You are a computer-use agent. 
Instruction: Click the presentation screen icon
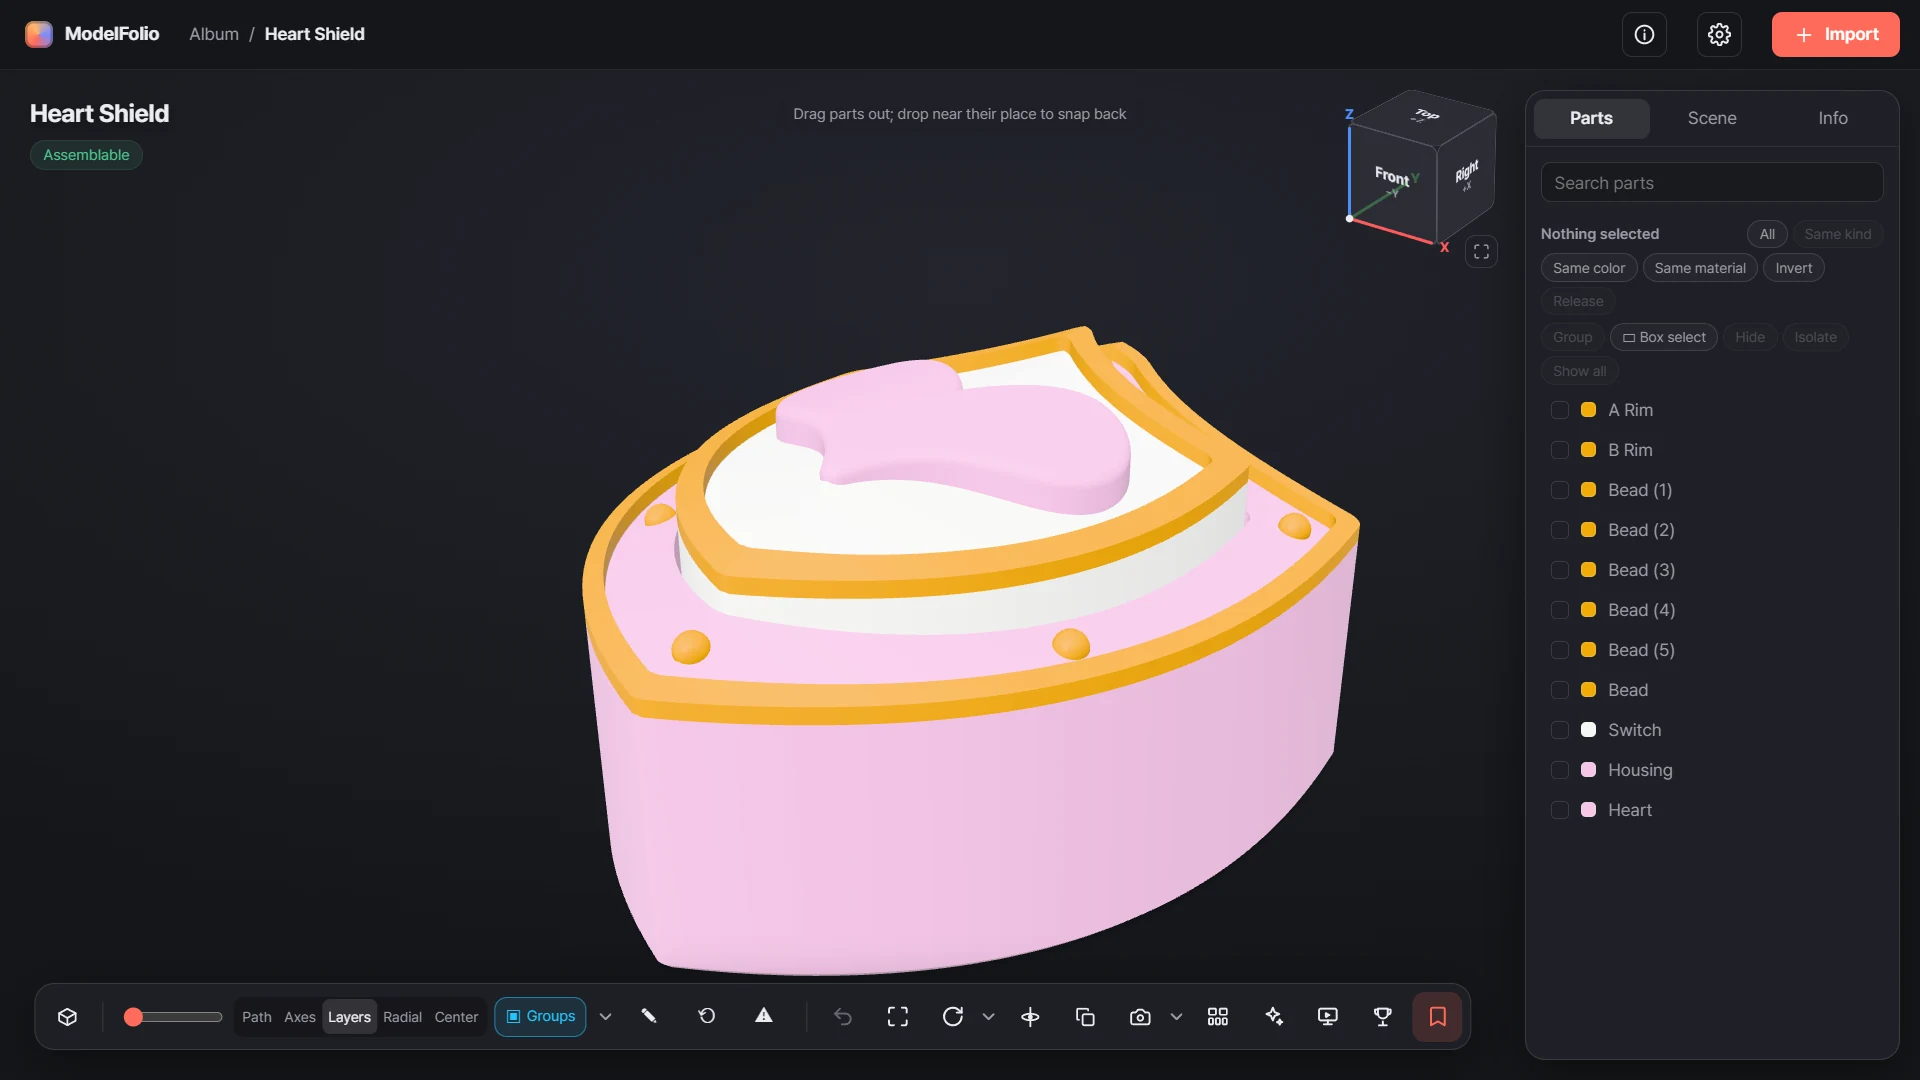point(1328,1017)
